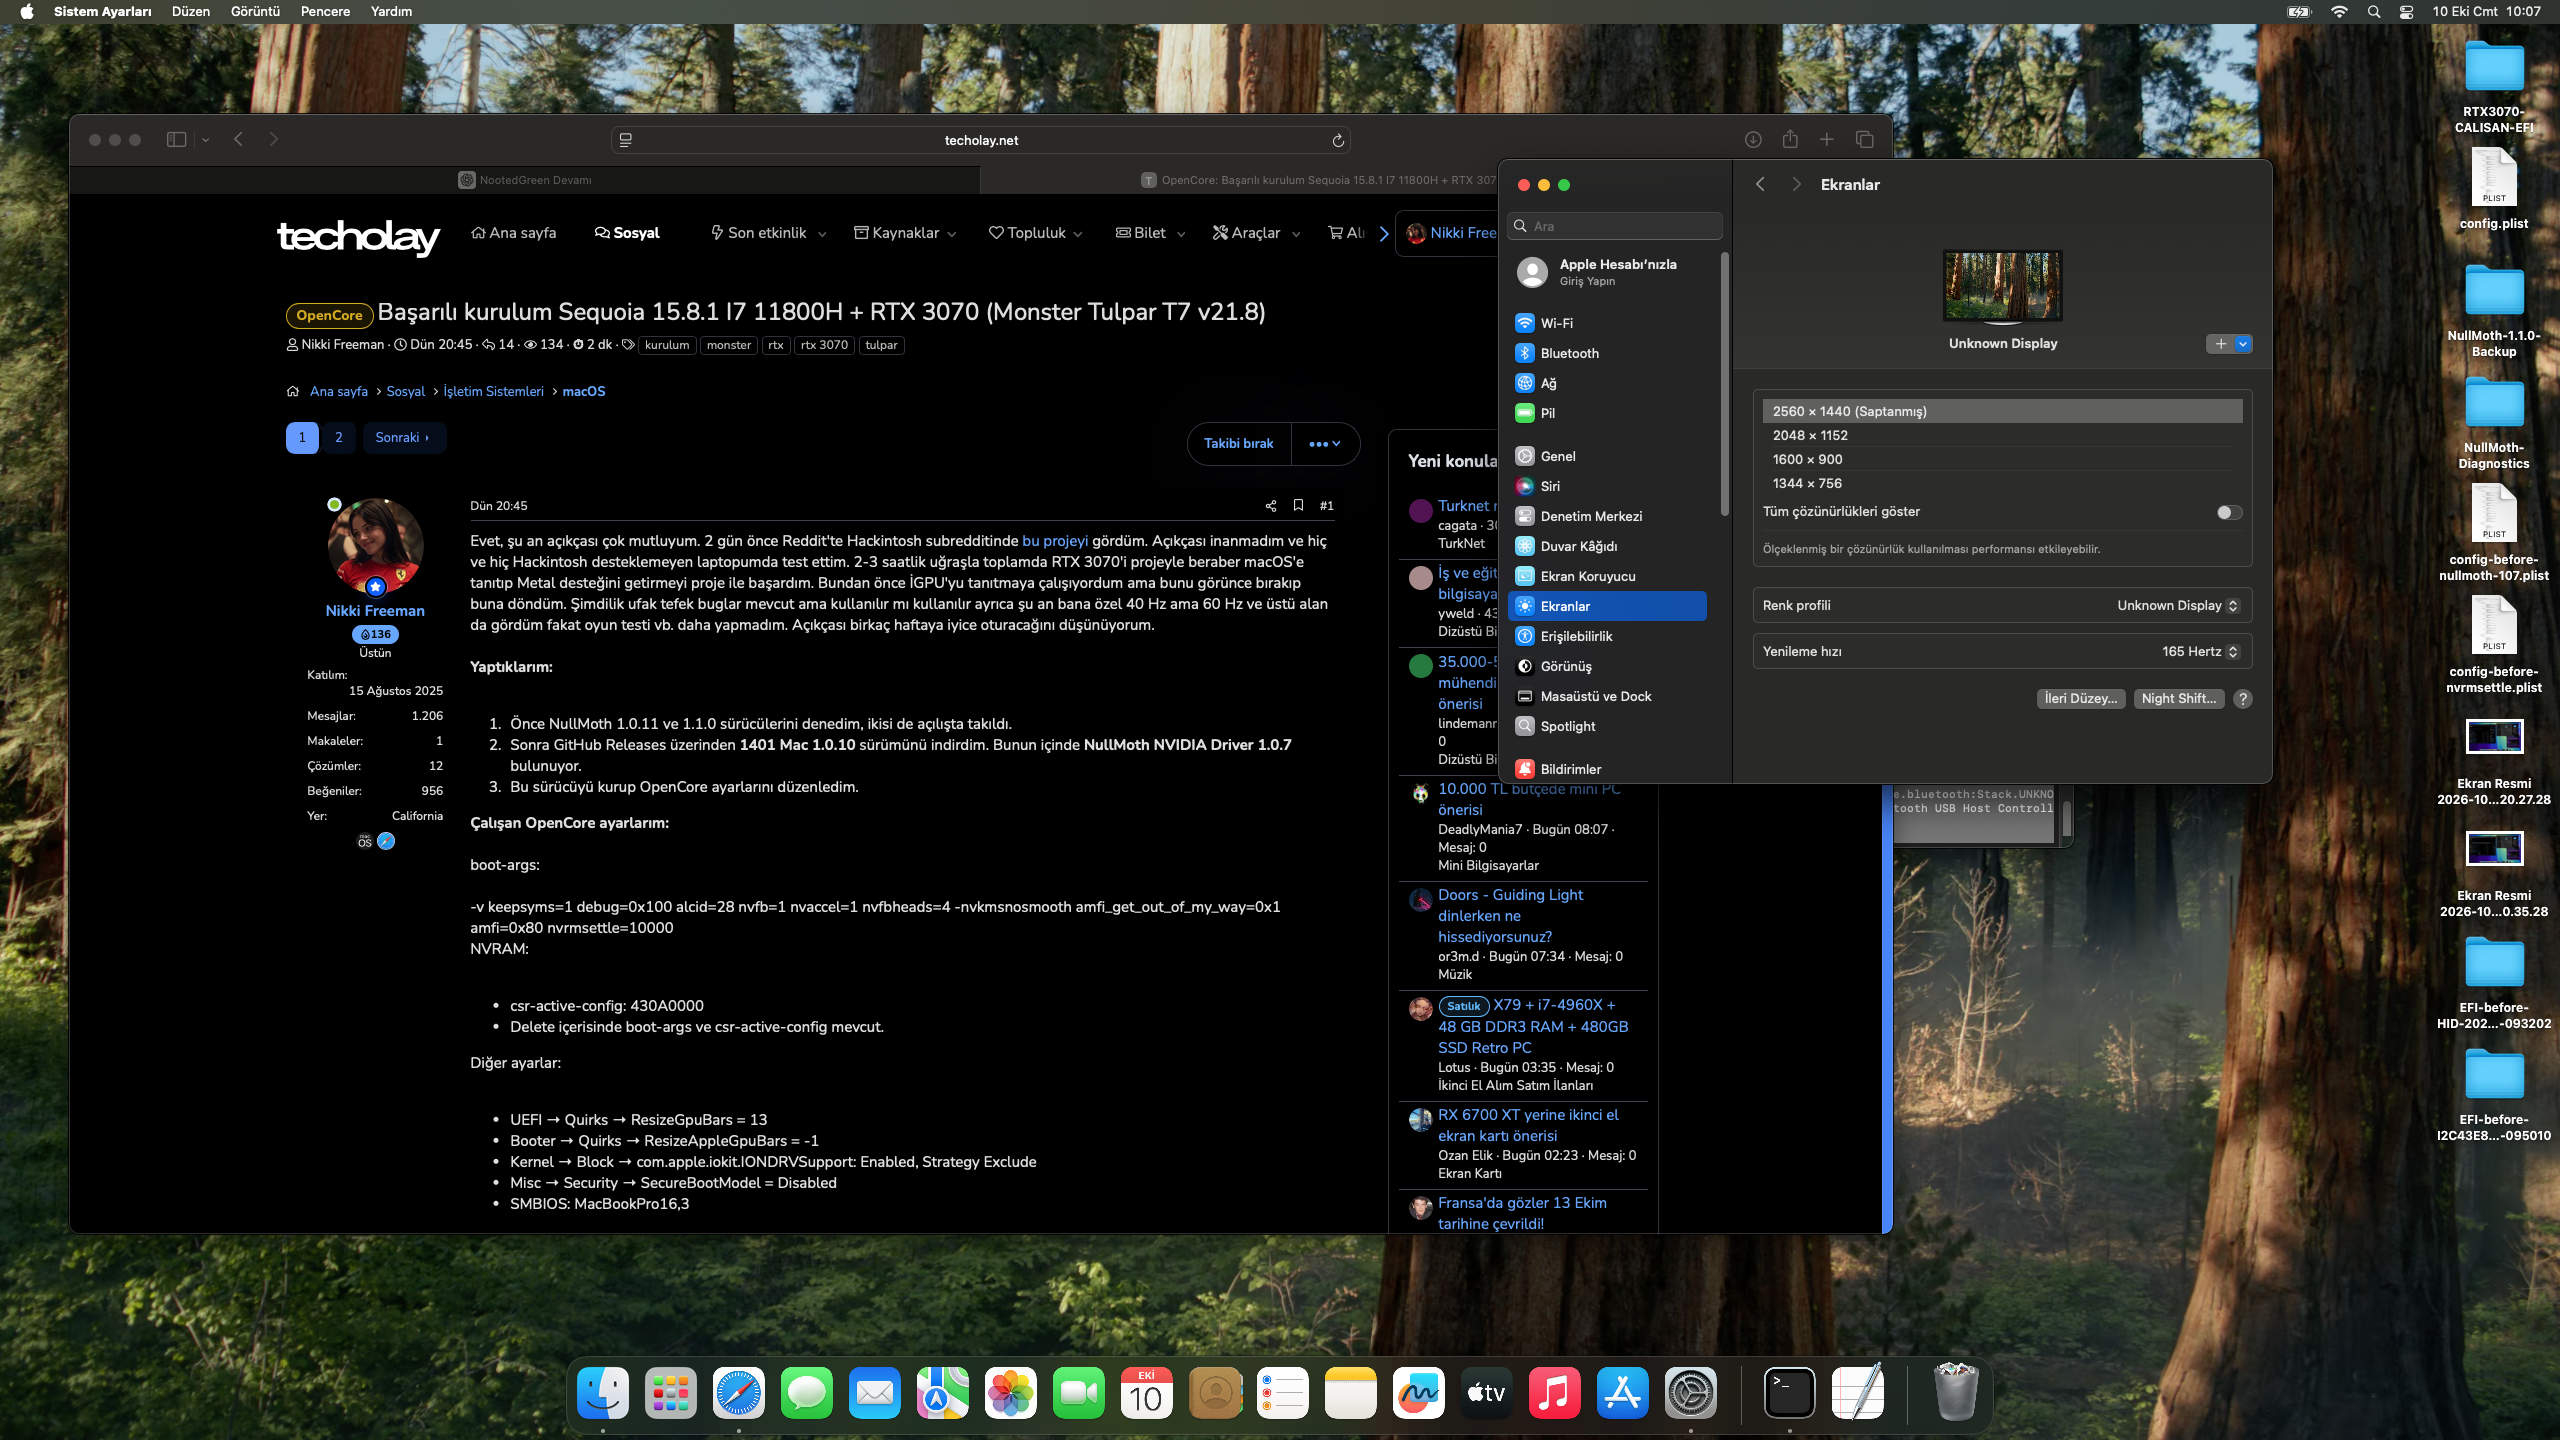Open the config.plist file on desktop
Viewport: 2560px width, 1440px height.
[2494, 188]
